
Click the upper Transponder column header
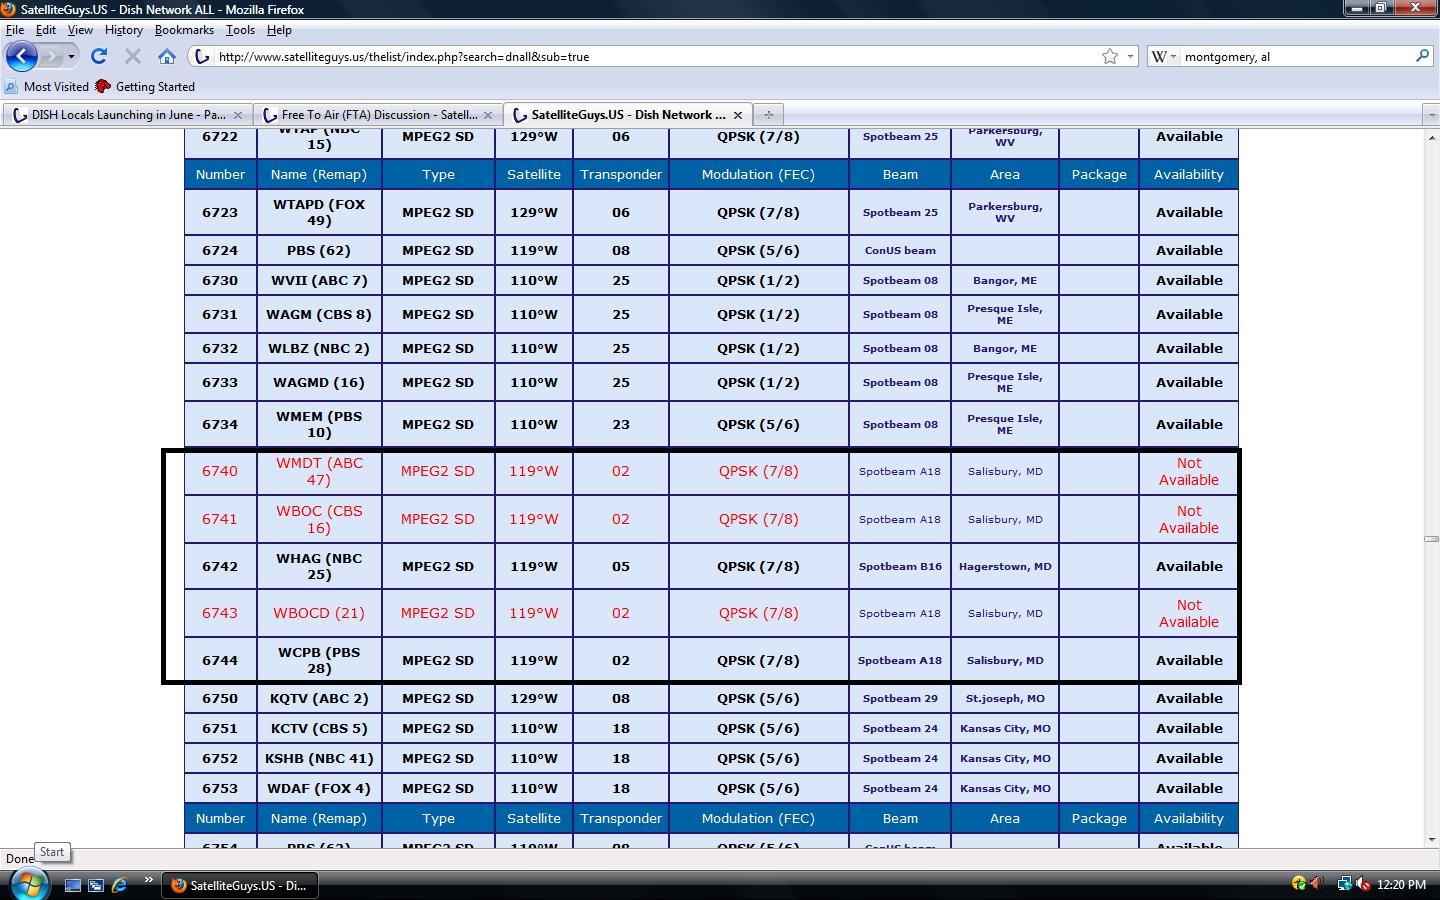(621, 174)
